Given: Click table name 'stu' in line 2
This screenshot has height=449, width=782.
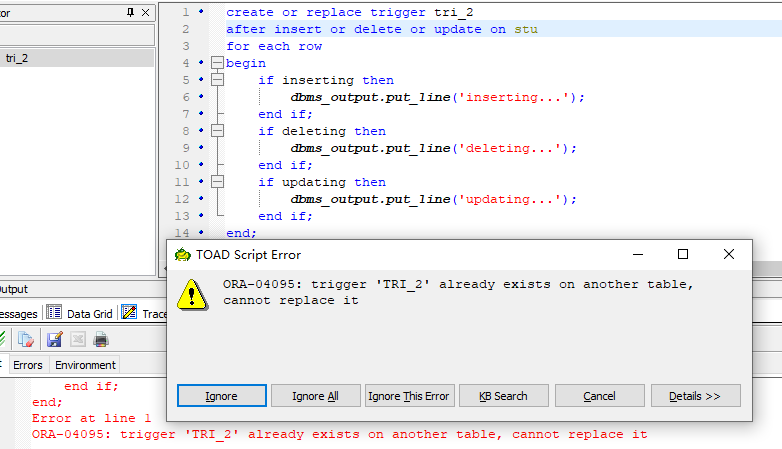Looking at the screenshot, I should coord(526,29).
